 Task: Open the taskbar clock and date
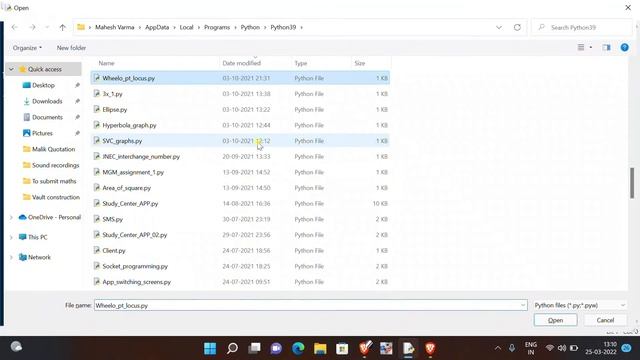coord(600,348)
